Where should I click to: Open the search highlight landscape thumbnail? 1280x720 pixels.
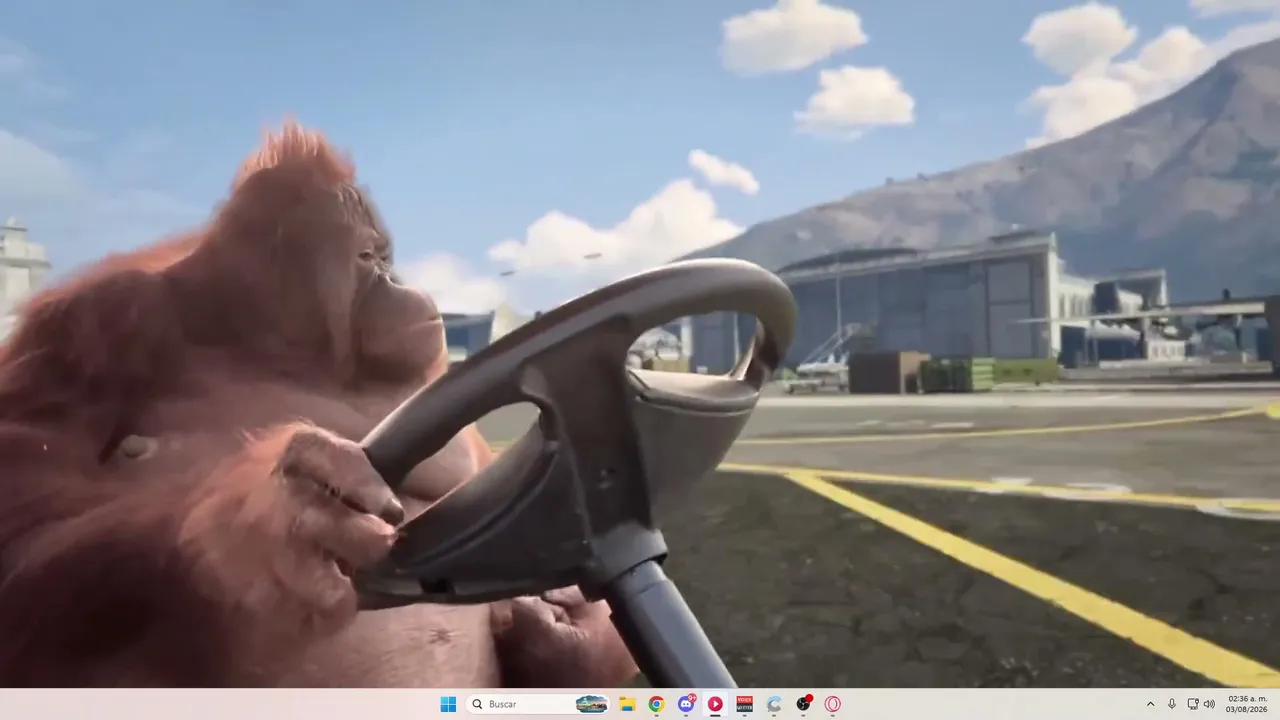(592, 704)
